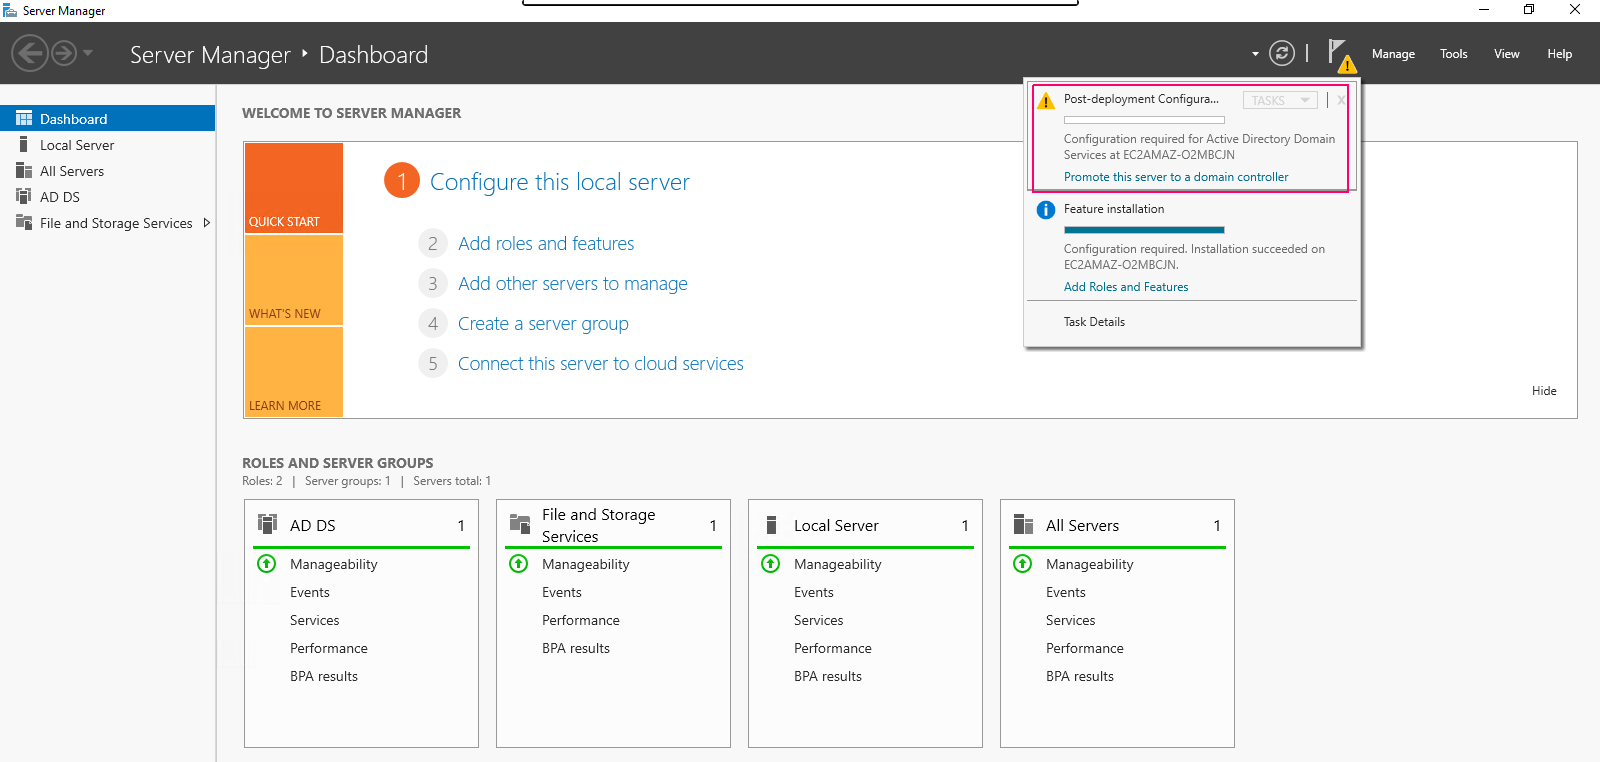
Task: Open the View menu
Action: tap(1507, 54)
